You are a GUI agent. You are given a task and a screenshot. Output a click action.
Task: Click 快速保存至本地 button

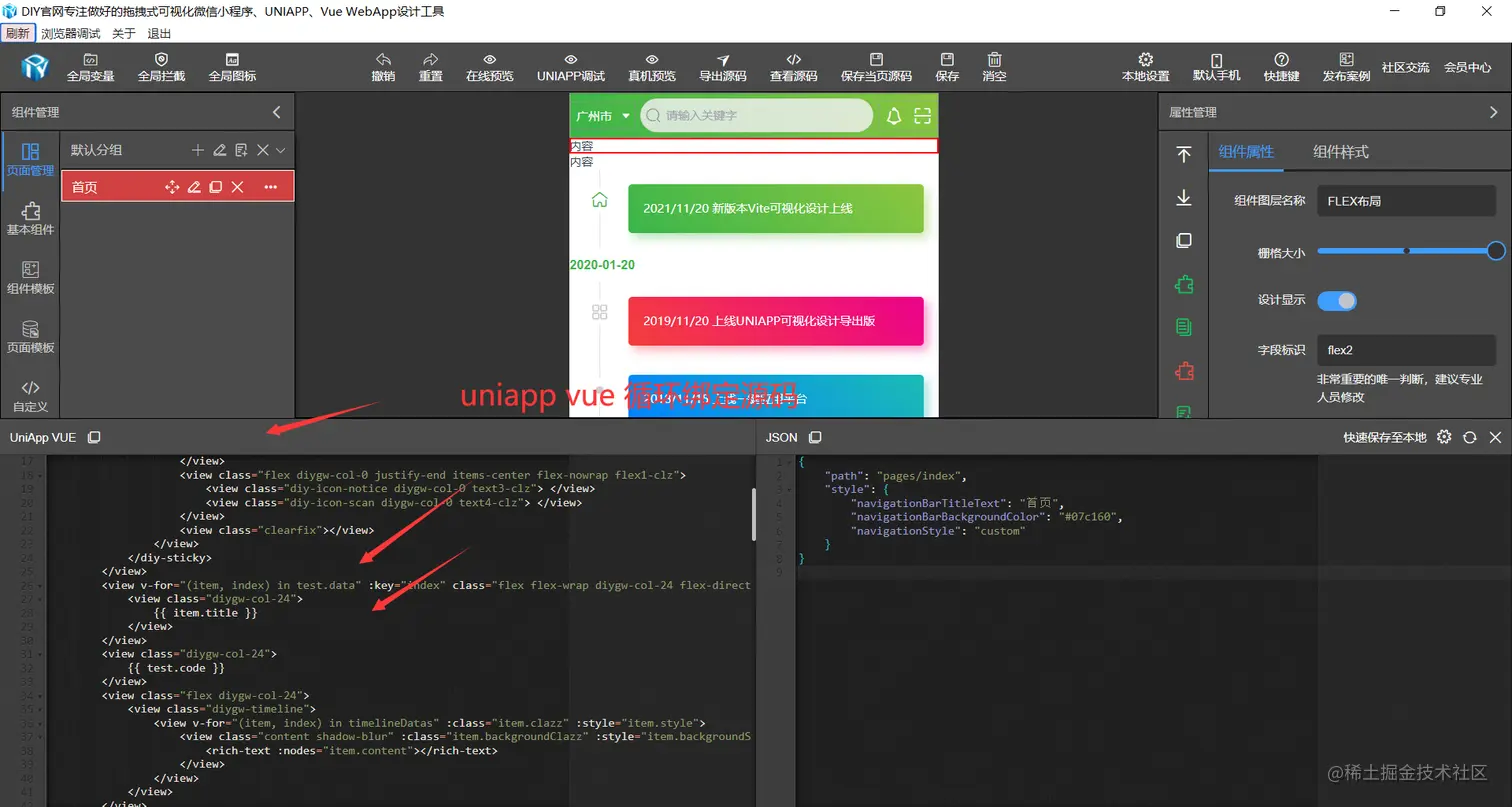[x=1385, y=437]
